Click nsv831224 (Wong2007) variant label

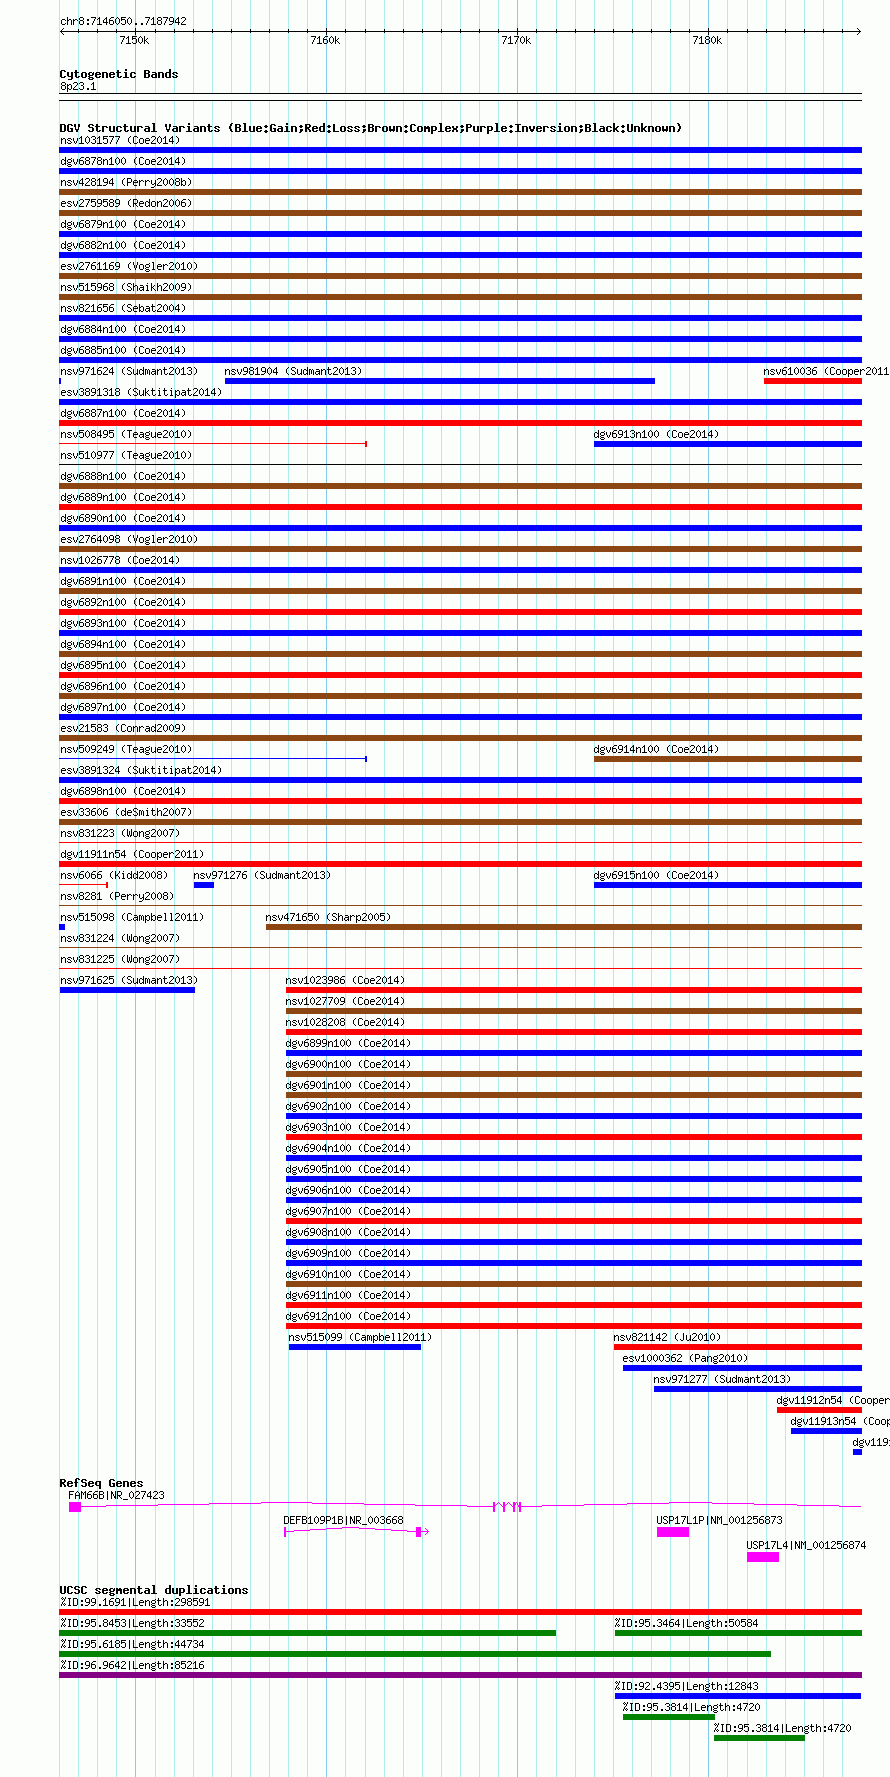[120, 938]
